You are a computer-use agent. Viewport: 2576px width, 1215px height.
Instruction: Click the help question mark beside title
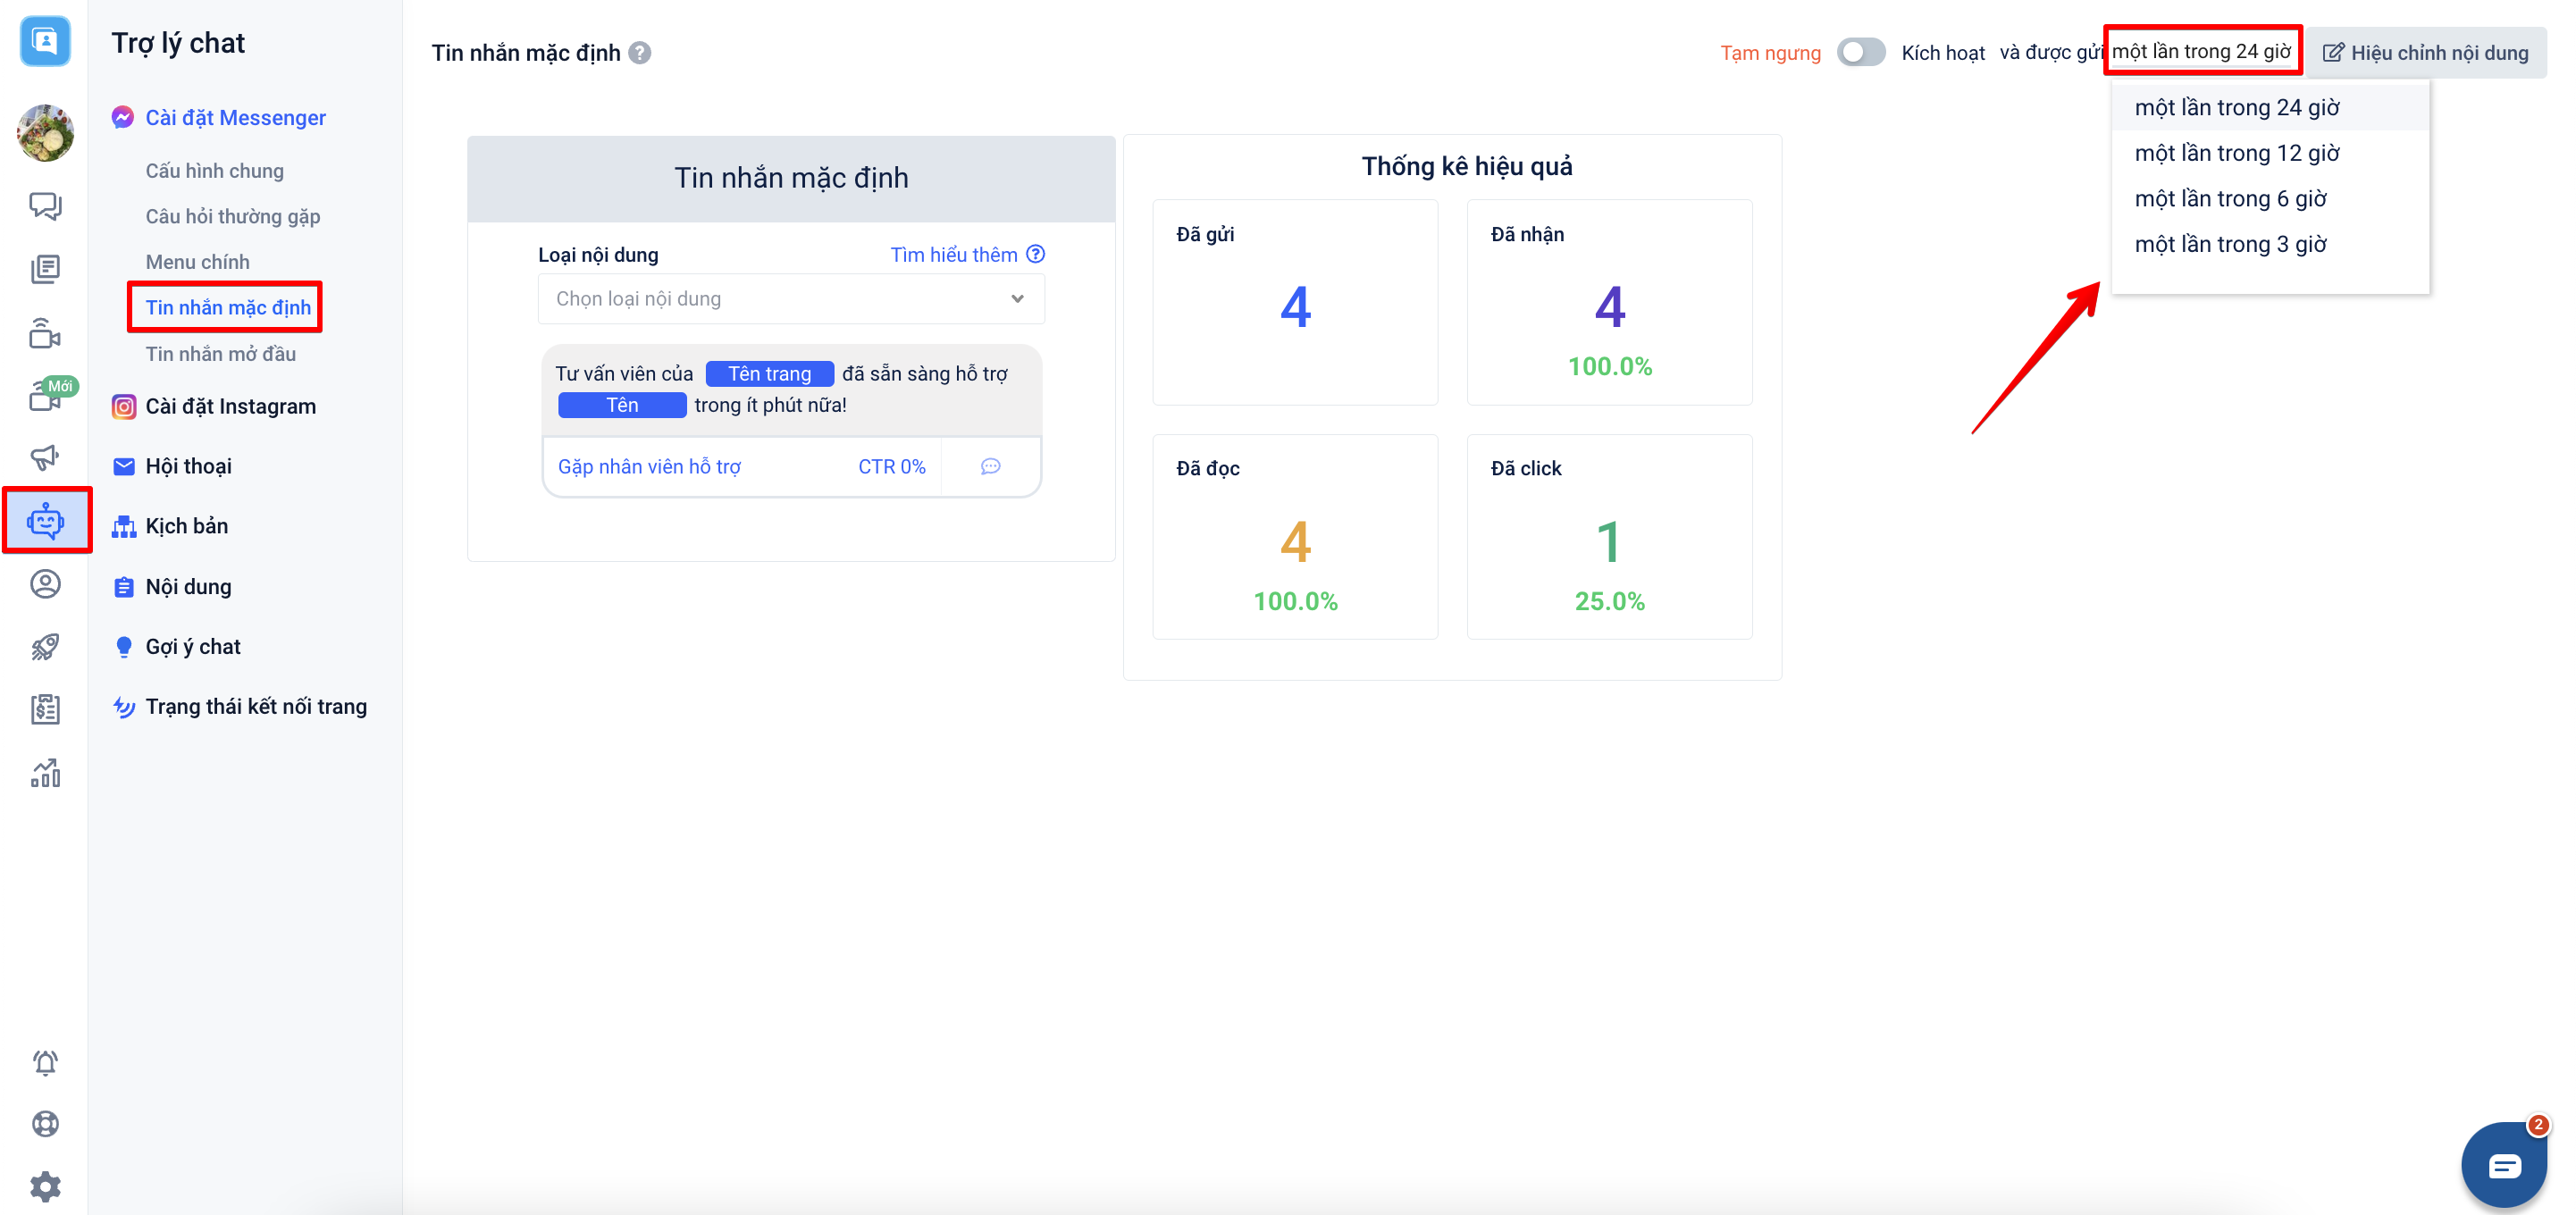[x=640, y=53]
